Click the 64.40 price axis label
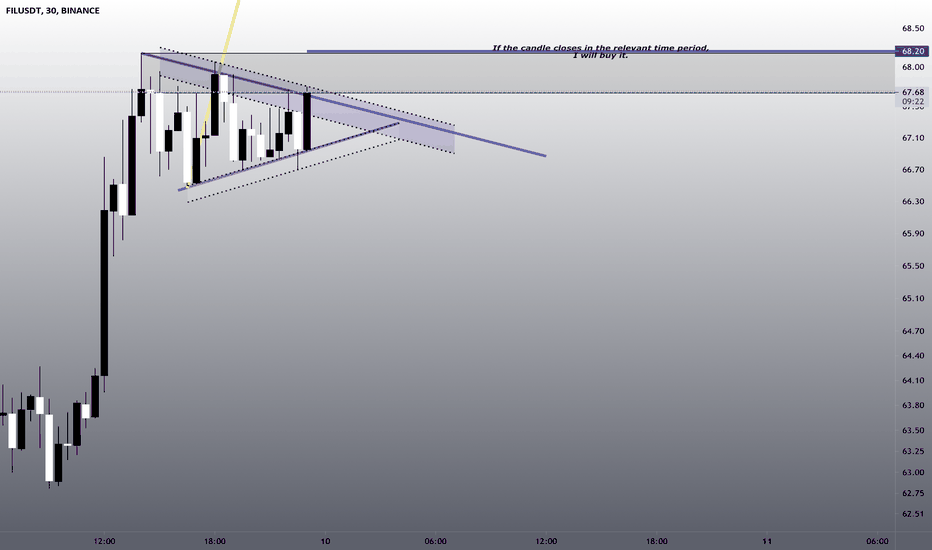This screenshot has height=550, width=932. tap(912, 356)
